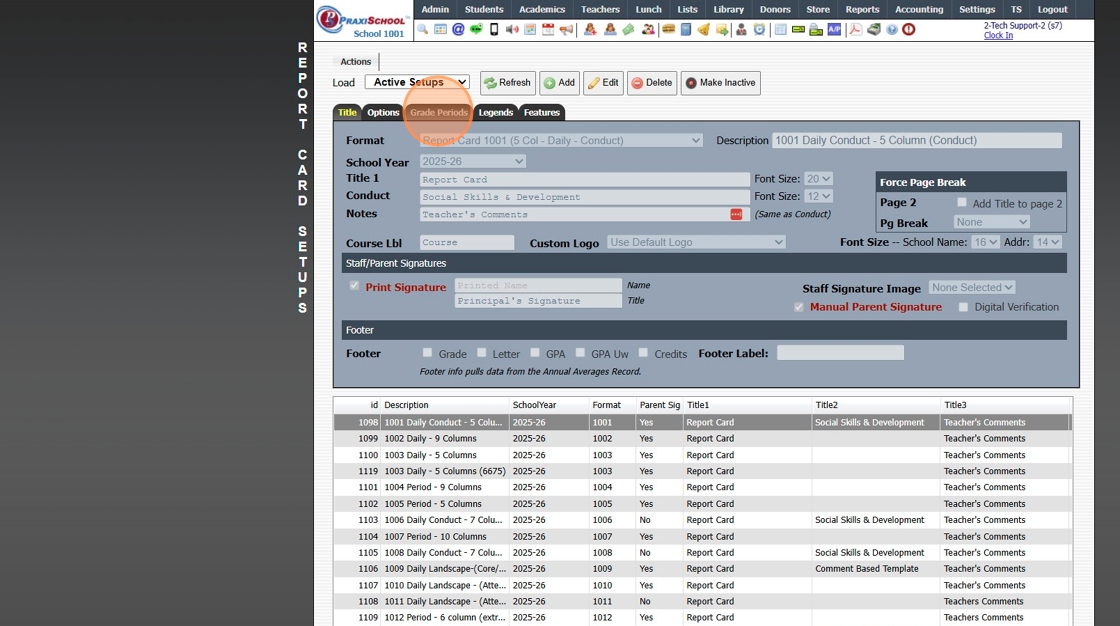
Task: Click the Clock In link
Action: pyautogui.click(x=998, y=35)
